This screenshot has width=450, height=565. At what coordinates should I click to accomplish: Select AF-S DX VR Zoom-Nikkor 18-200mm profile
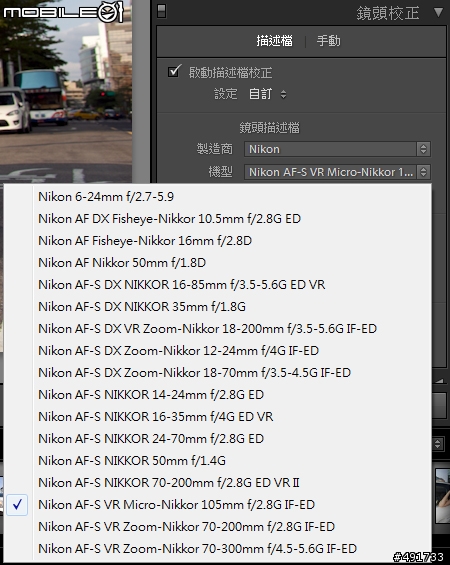[218, 329]
